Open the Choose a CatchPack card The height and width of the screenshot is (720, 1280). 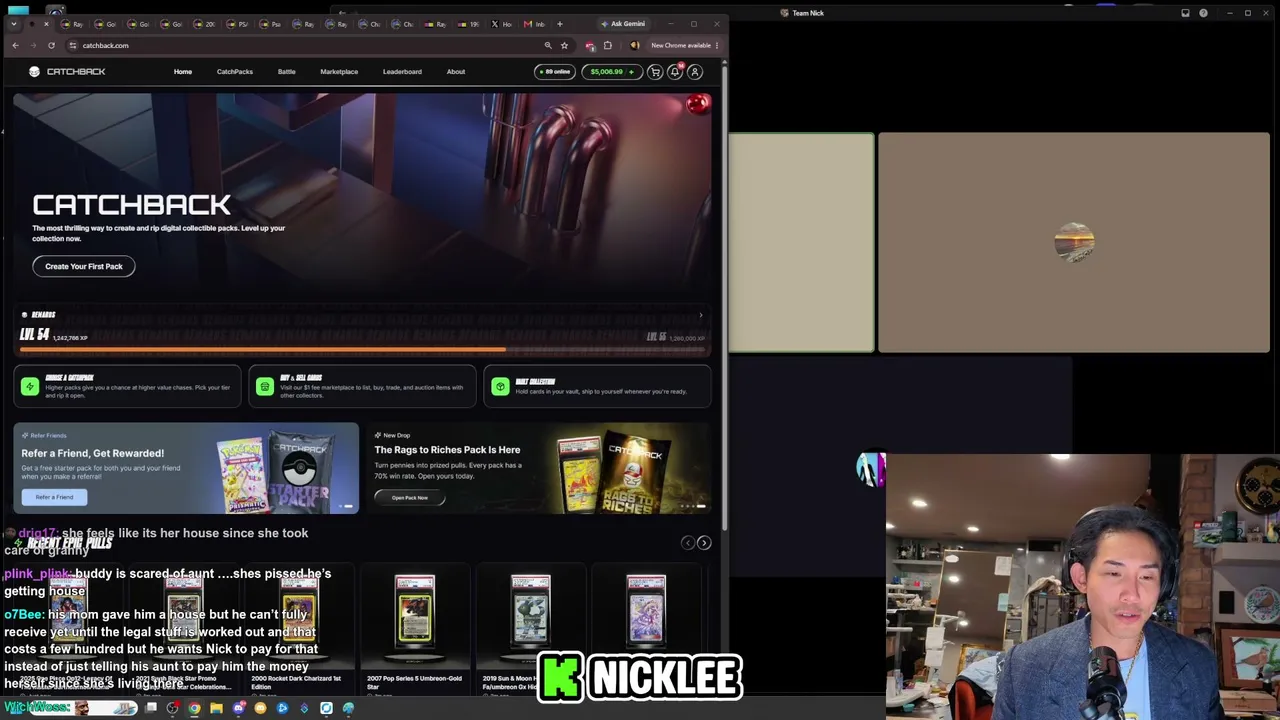pos(127,386)
